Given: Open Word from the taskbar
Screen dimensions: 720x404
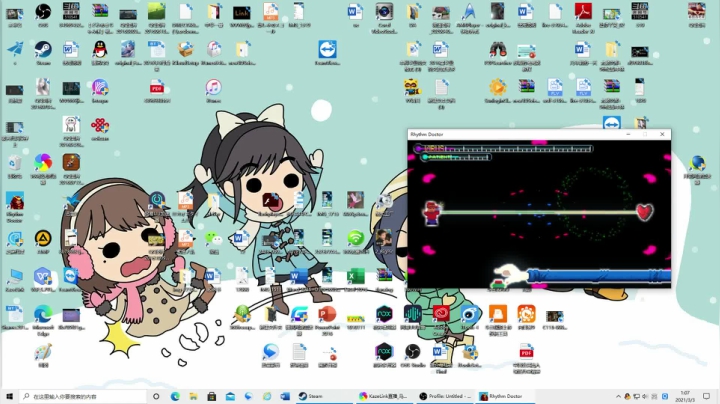Looking at the screenshot, I should pyautogui.click(x=285, y=396).
